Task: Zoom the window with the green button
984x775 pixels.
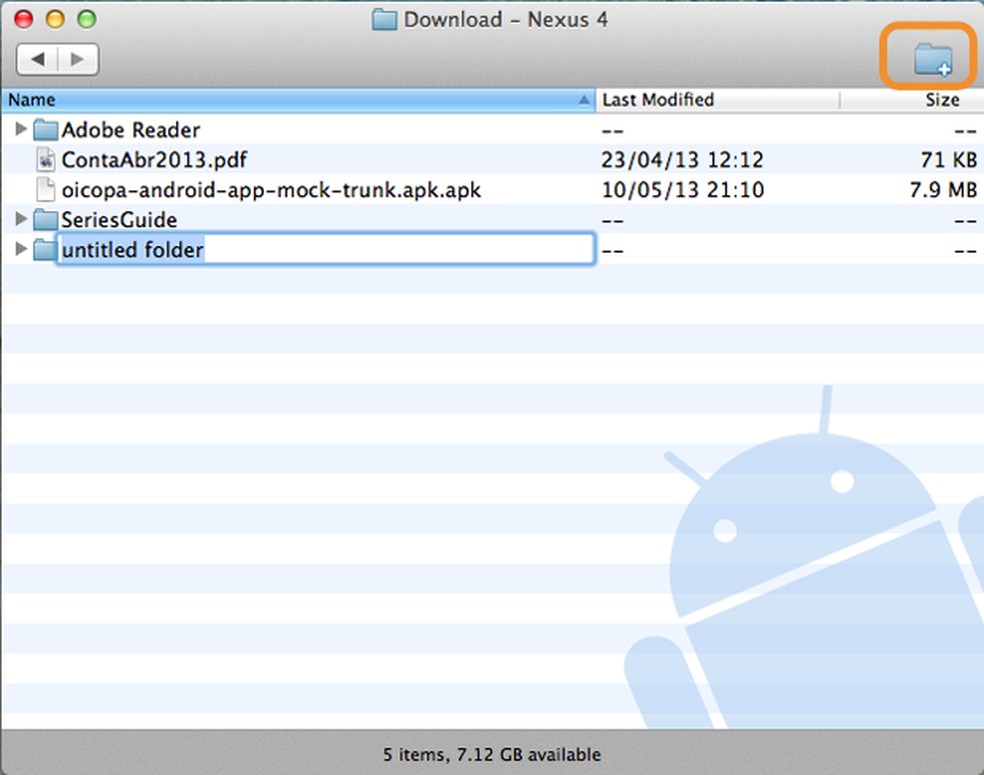Action: [x=87, y=19]
